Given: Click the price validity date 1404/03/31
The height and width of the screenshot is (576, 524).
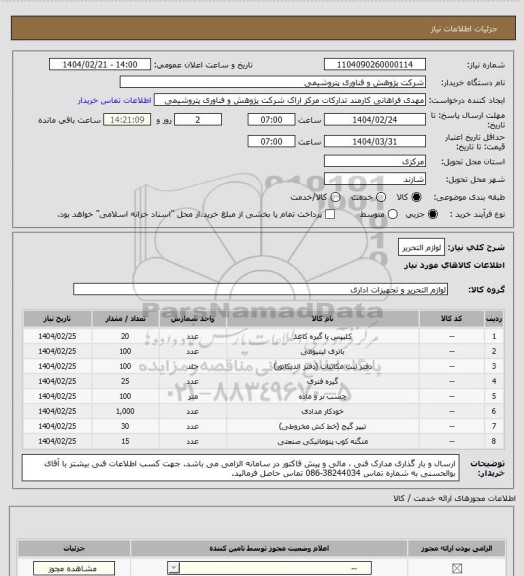Looking at the screenshot, I should [x=375, y=141].
